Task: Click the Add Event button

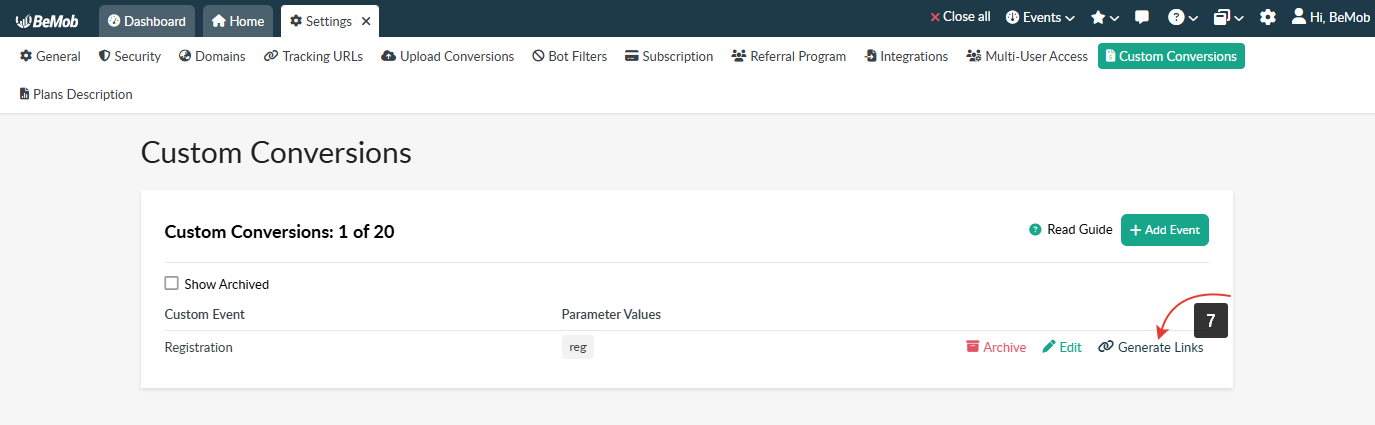Action: (x=1164, y=230)
